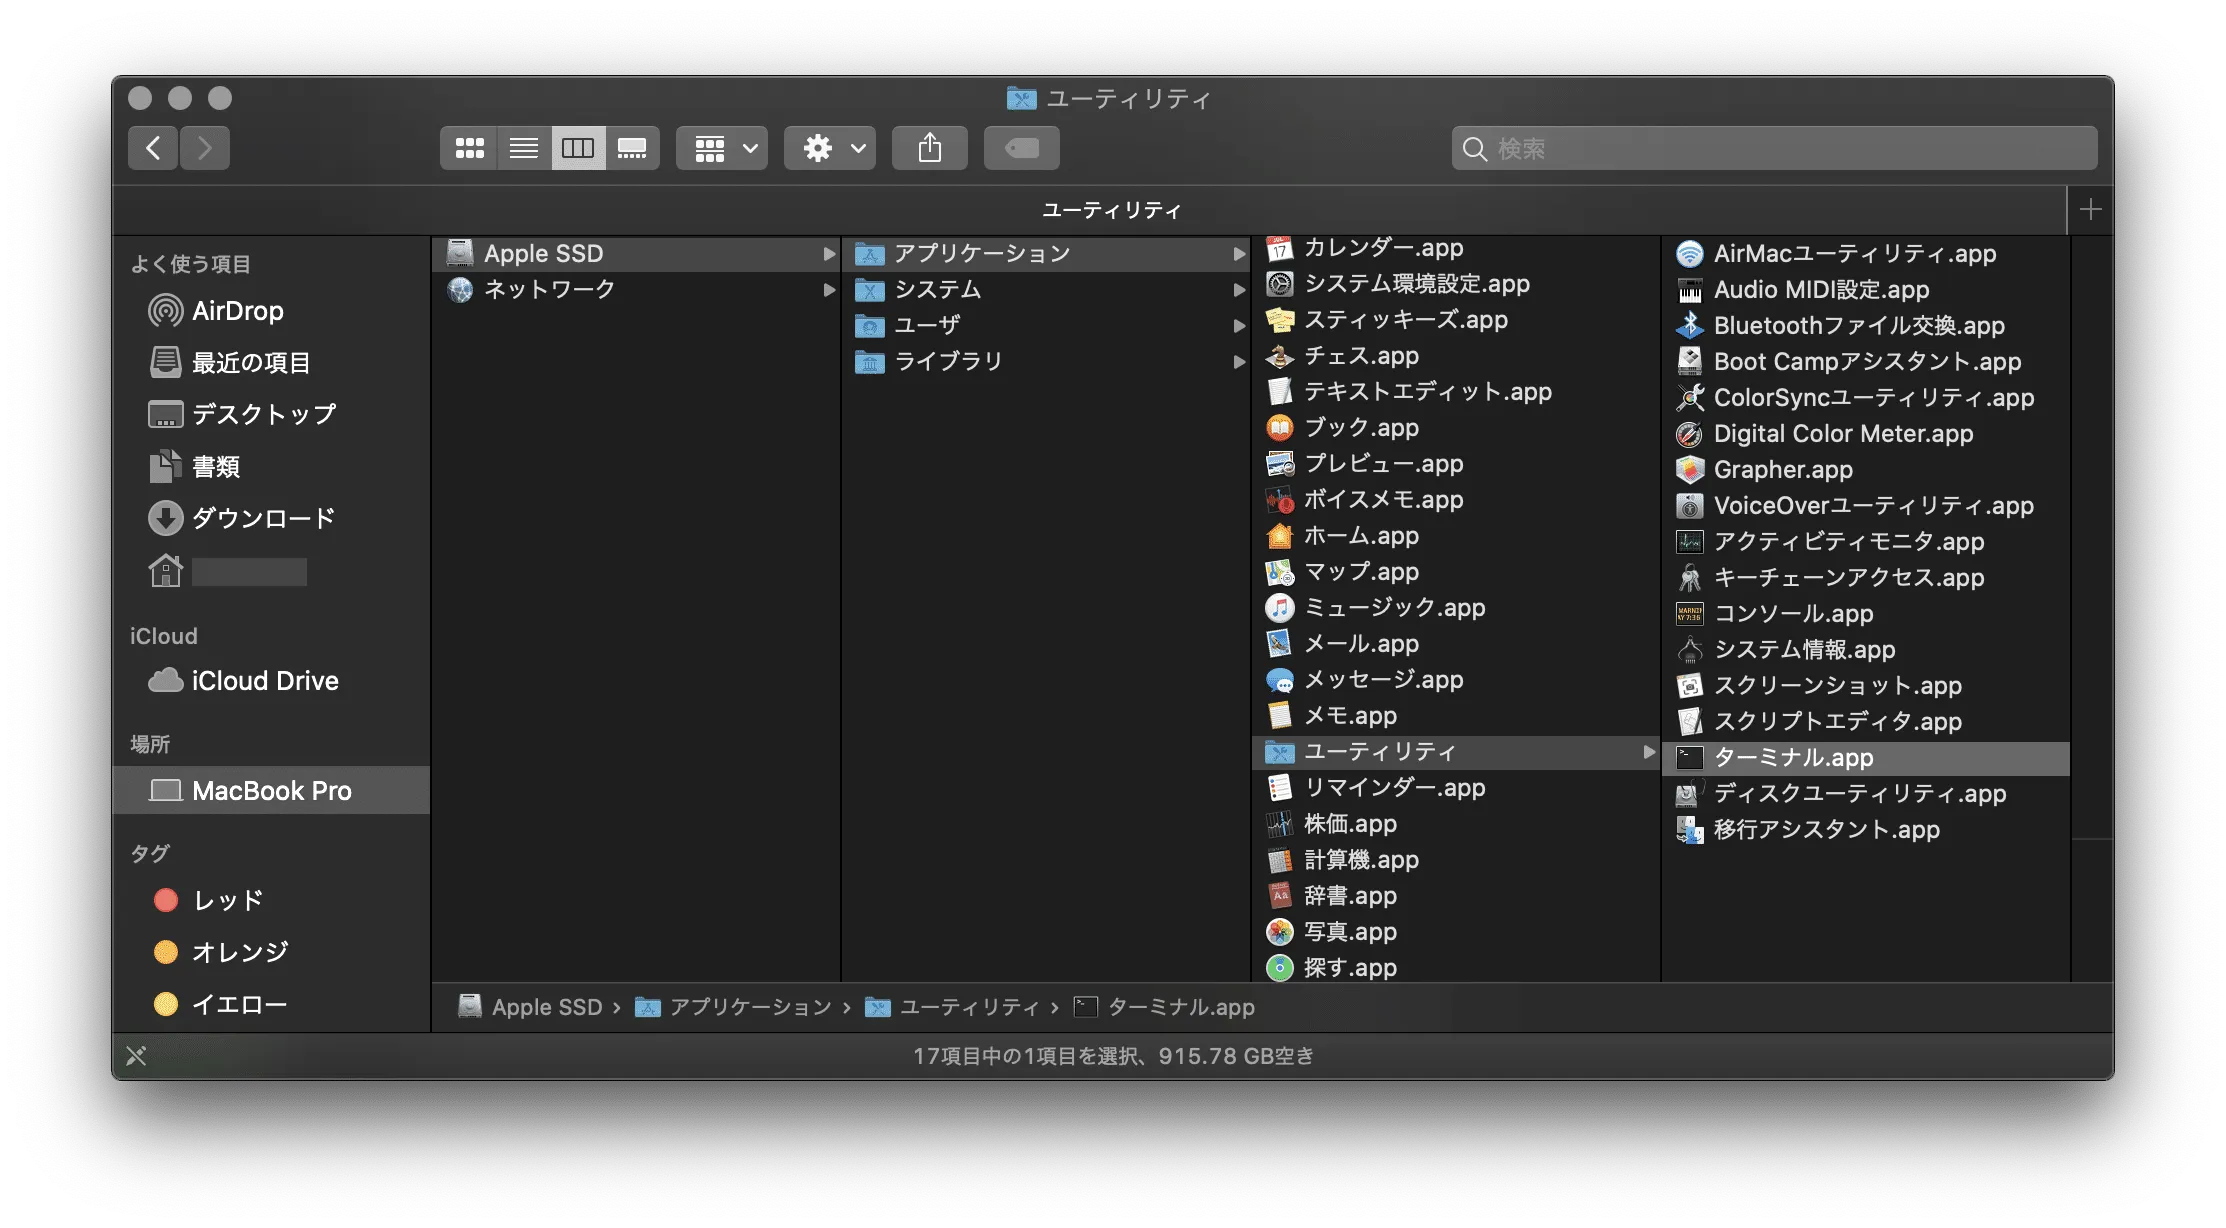Expand the ユーザ folder arrow
The height and width of the screenshot is (1228, 2226).
tap(1239, 326)
